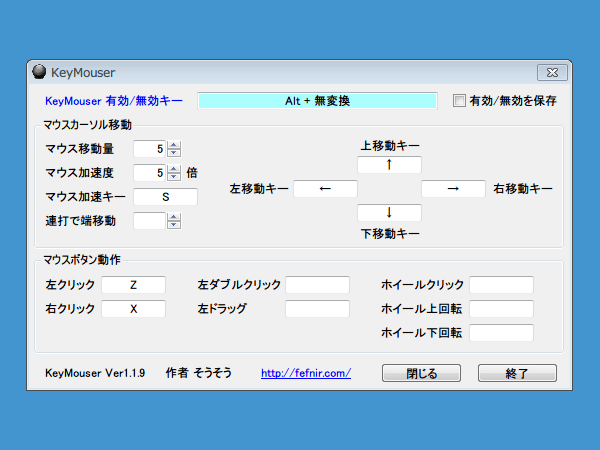Image resolution: width=600 pixels, height=450 pixels.
Task: Click the KeyMouser 有効/無効キー label
Action: click(114, 101)
